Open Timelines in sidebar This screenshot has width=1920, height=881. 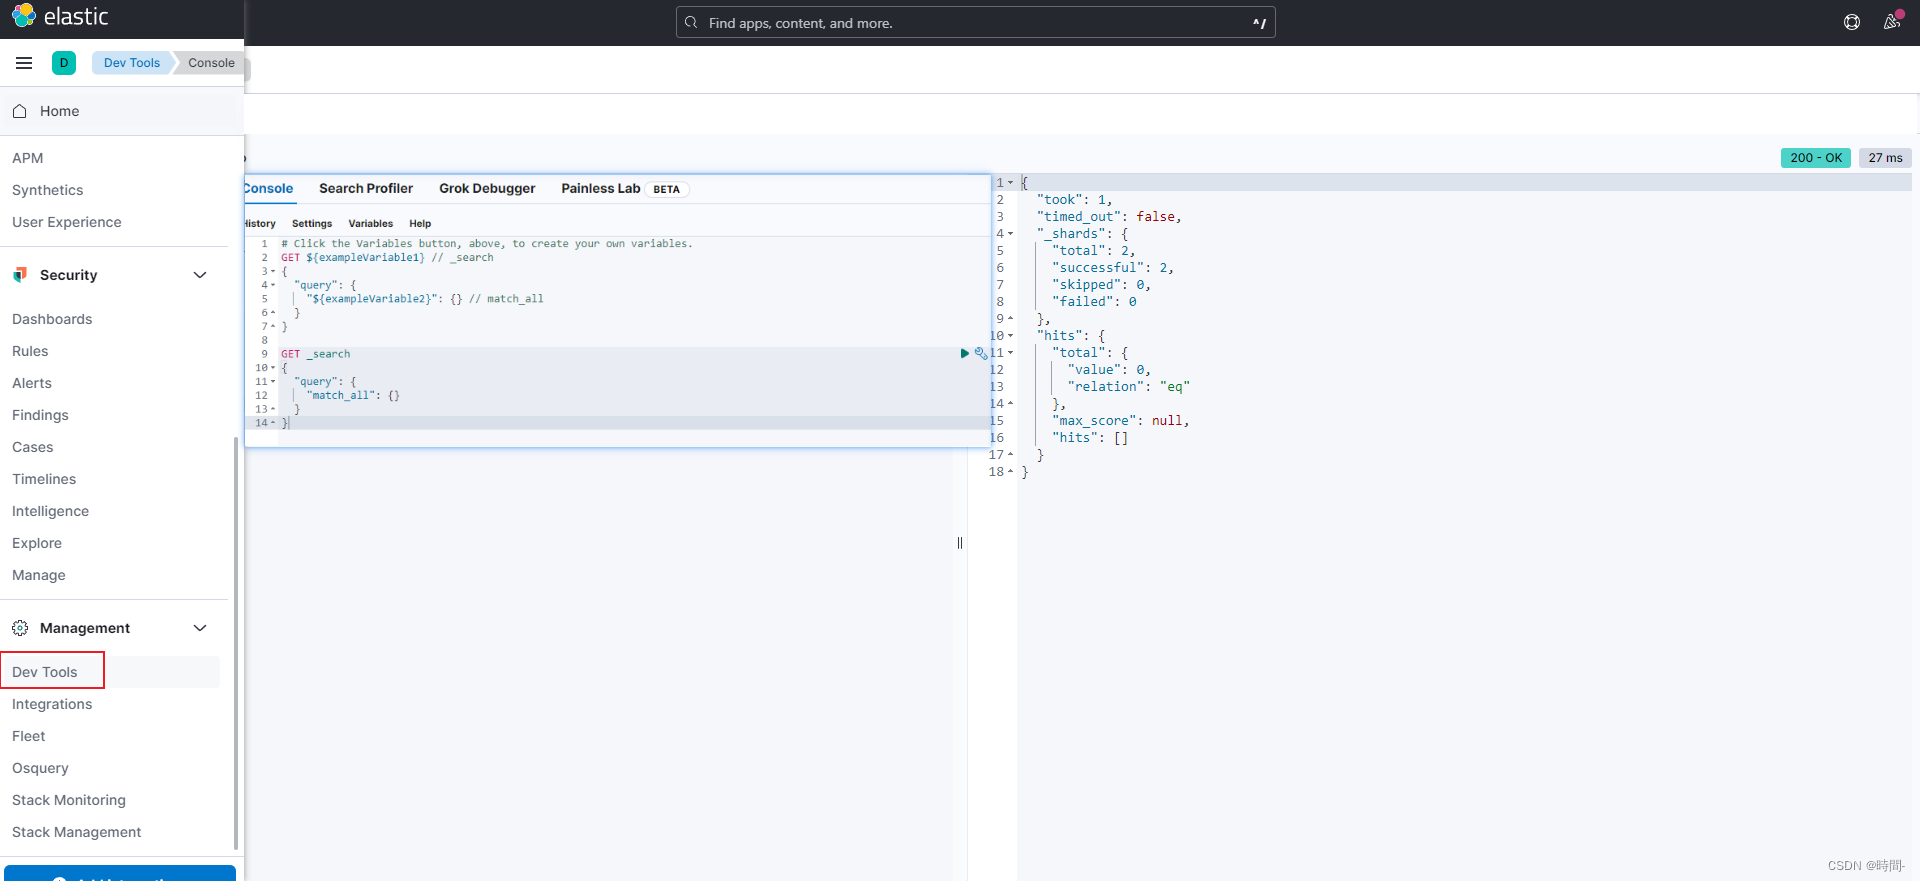coord(44,479)
